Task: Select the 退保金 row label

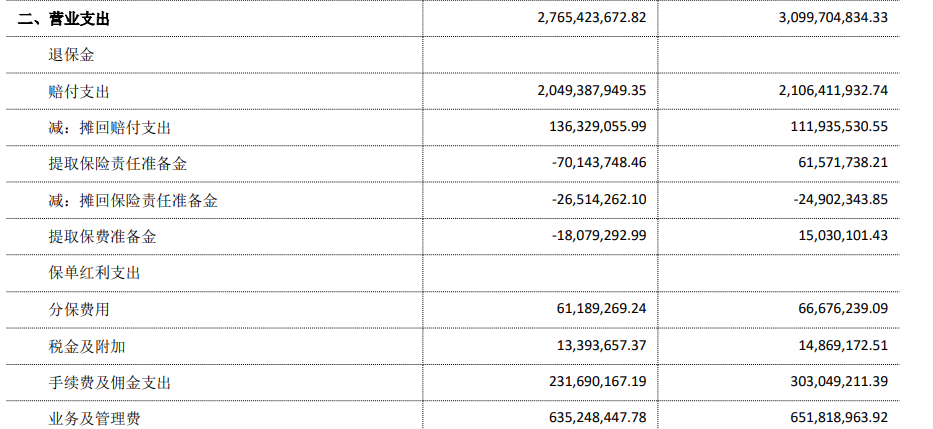Action: (71, 55)
